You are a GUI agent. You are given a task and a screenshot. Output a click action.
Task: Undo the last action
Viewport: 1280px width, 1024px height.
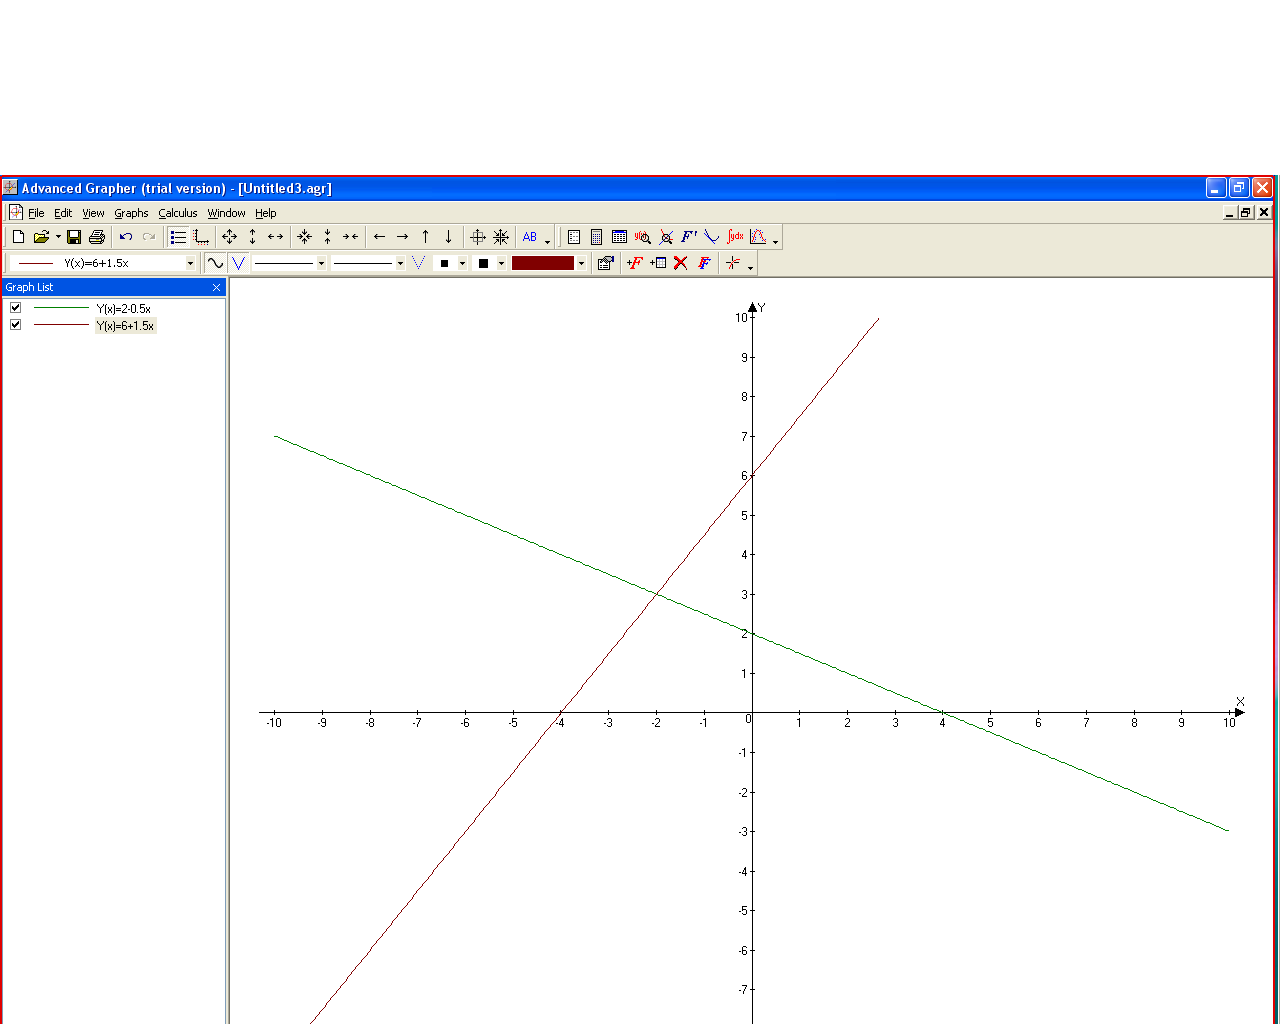(x=126, y=237)
